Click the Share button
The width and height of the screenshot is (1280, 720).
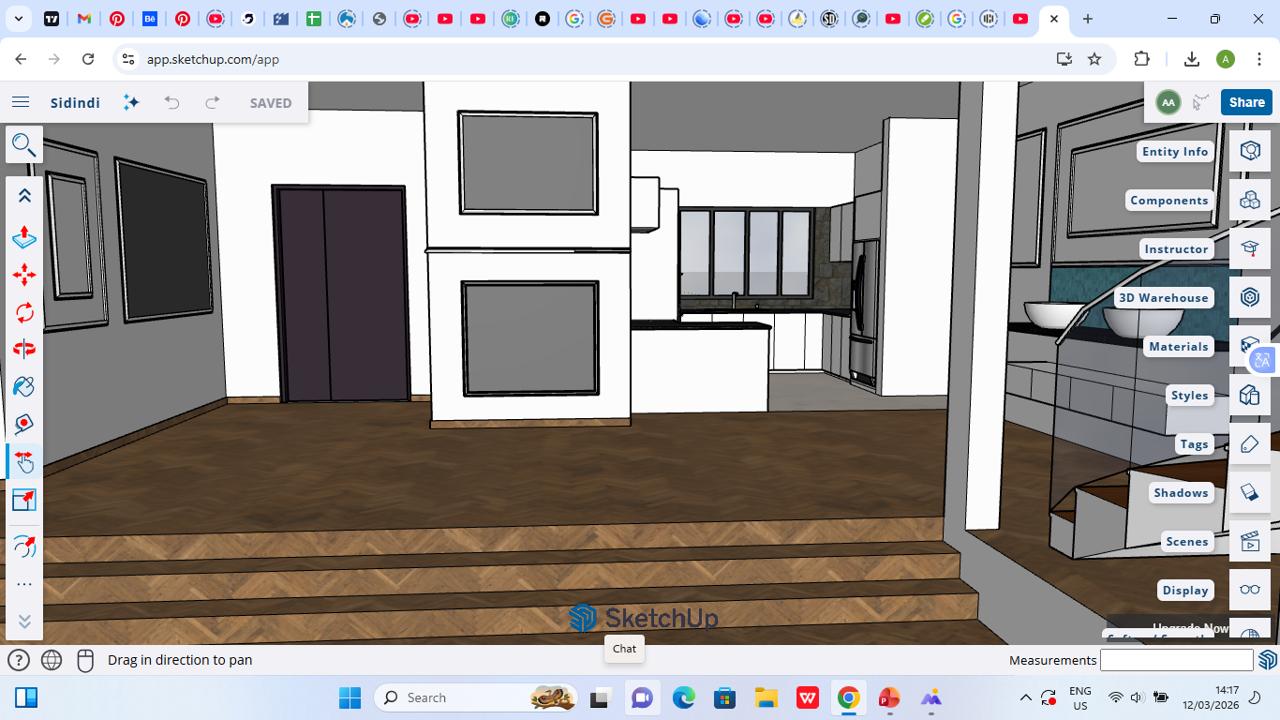click(x=1246, y=102)
